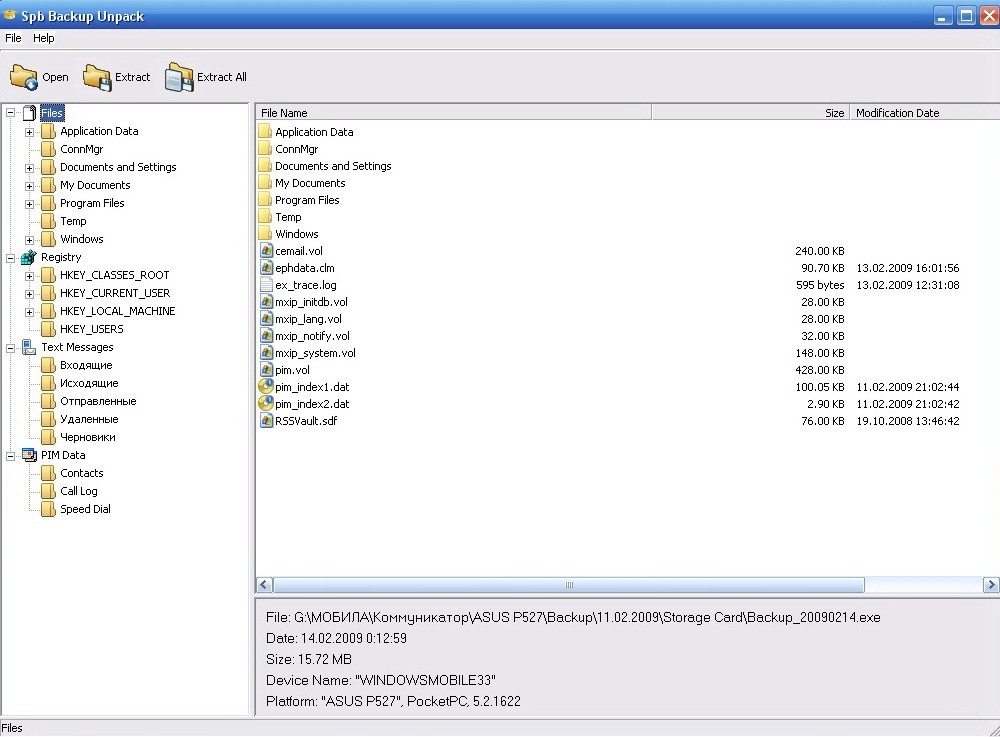This screenshot has width=1000, height=737.
Task: Expand Program Files tree node
Action: [x=29, y=204]
